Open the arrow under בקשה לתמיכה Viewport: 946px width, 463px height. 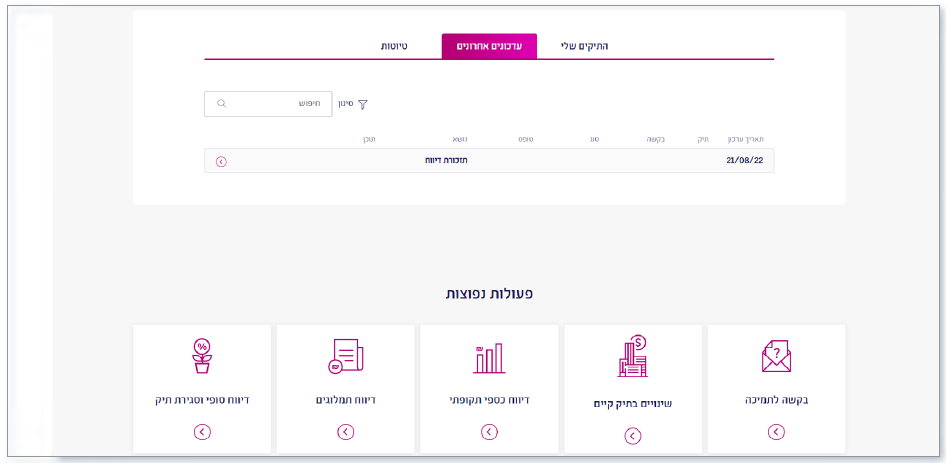click(x=776, y=432)
